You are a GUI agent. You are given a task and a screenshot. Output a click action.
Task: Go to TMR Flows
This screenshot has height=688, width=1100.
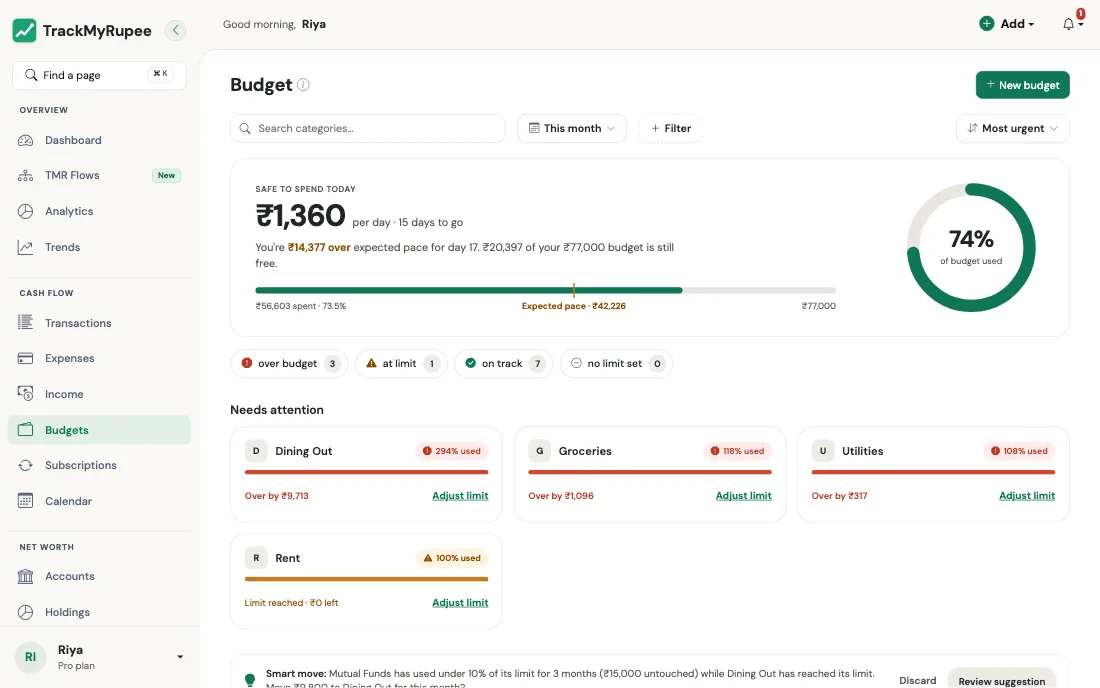pos(99,175)
